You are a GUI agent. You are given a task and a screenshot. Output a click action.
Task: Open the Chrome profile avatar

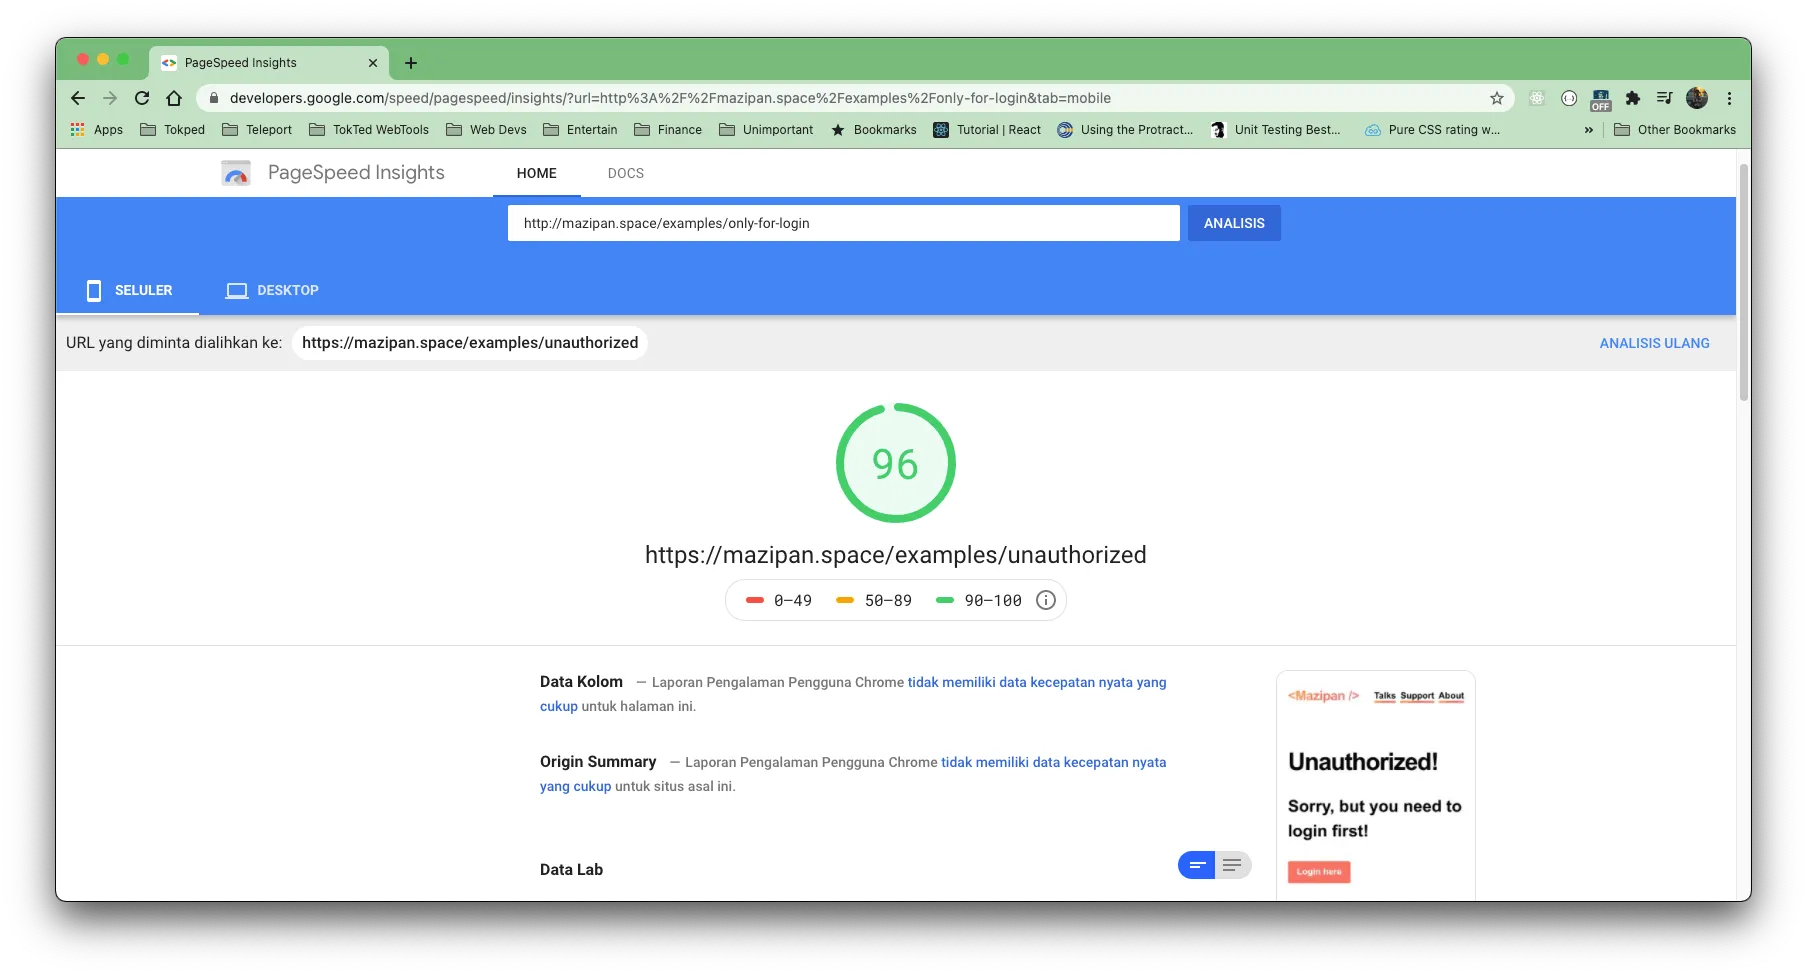click(x=1697, y=98)
